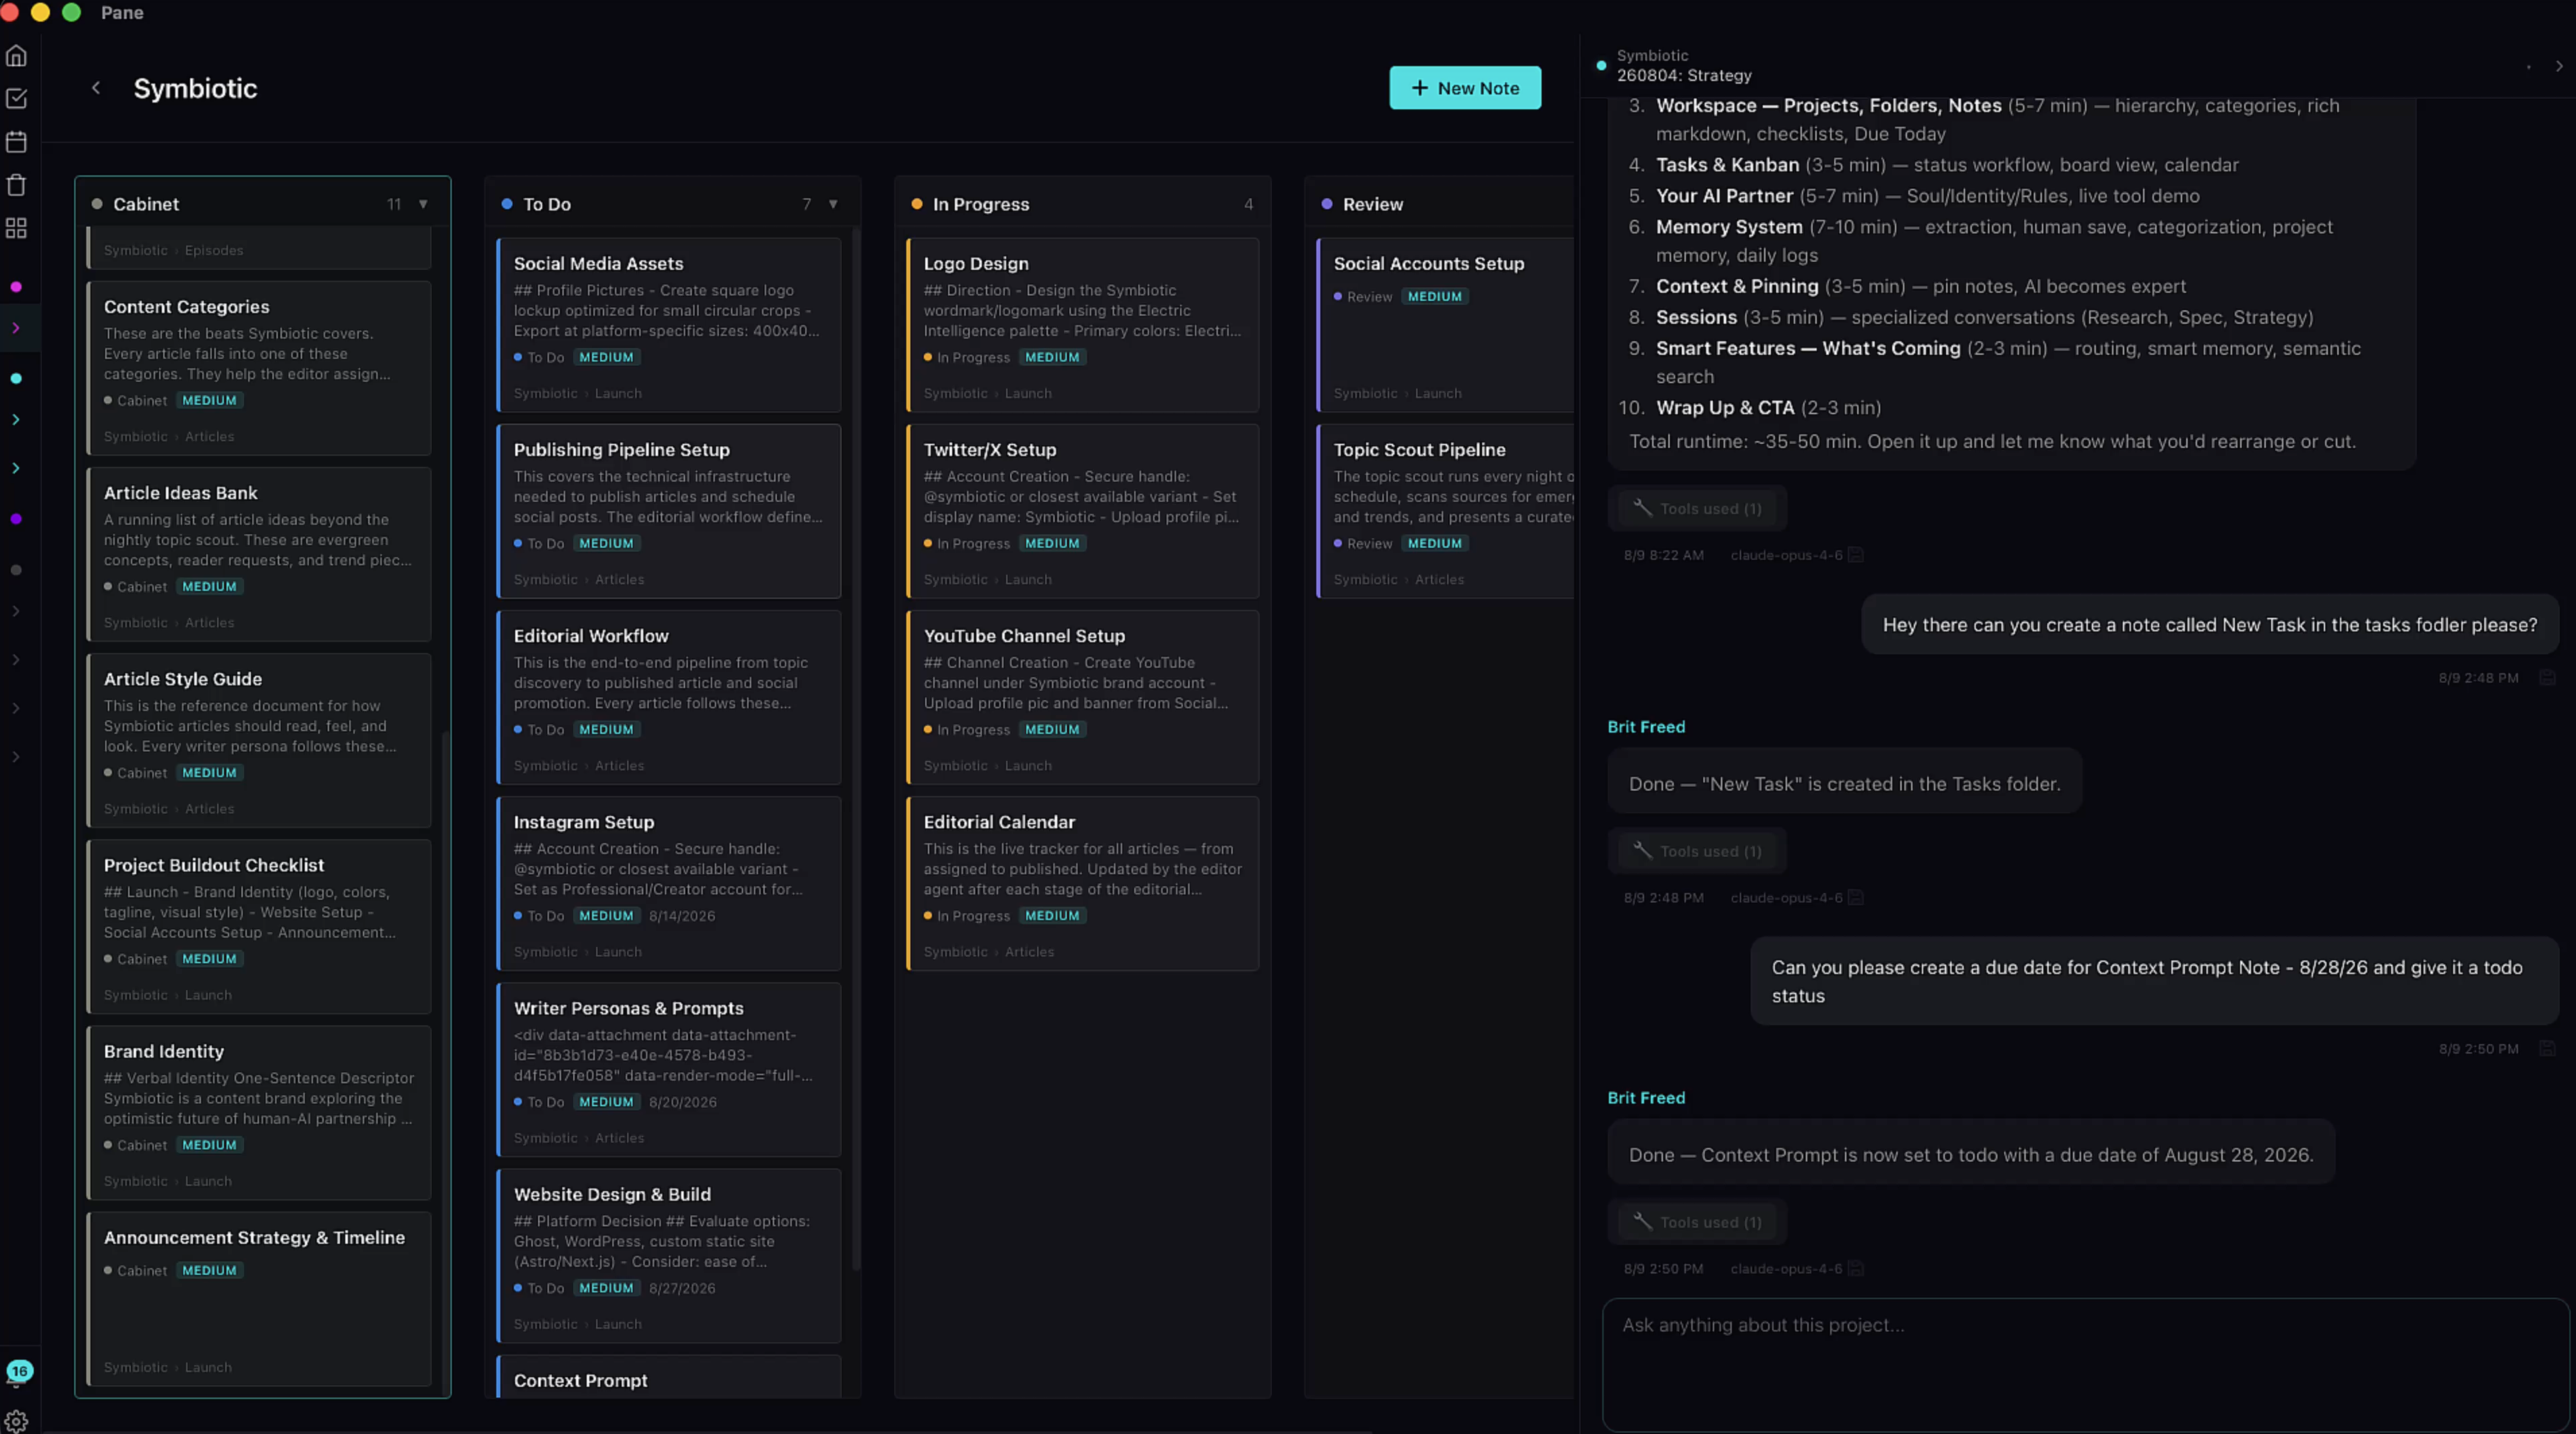Click the purple status dot in Review header
The width and height of the screenshot is (2576, 1434).
(1327, 204)
